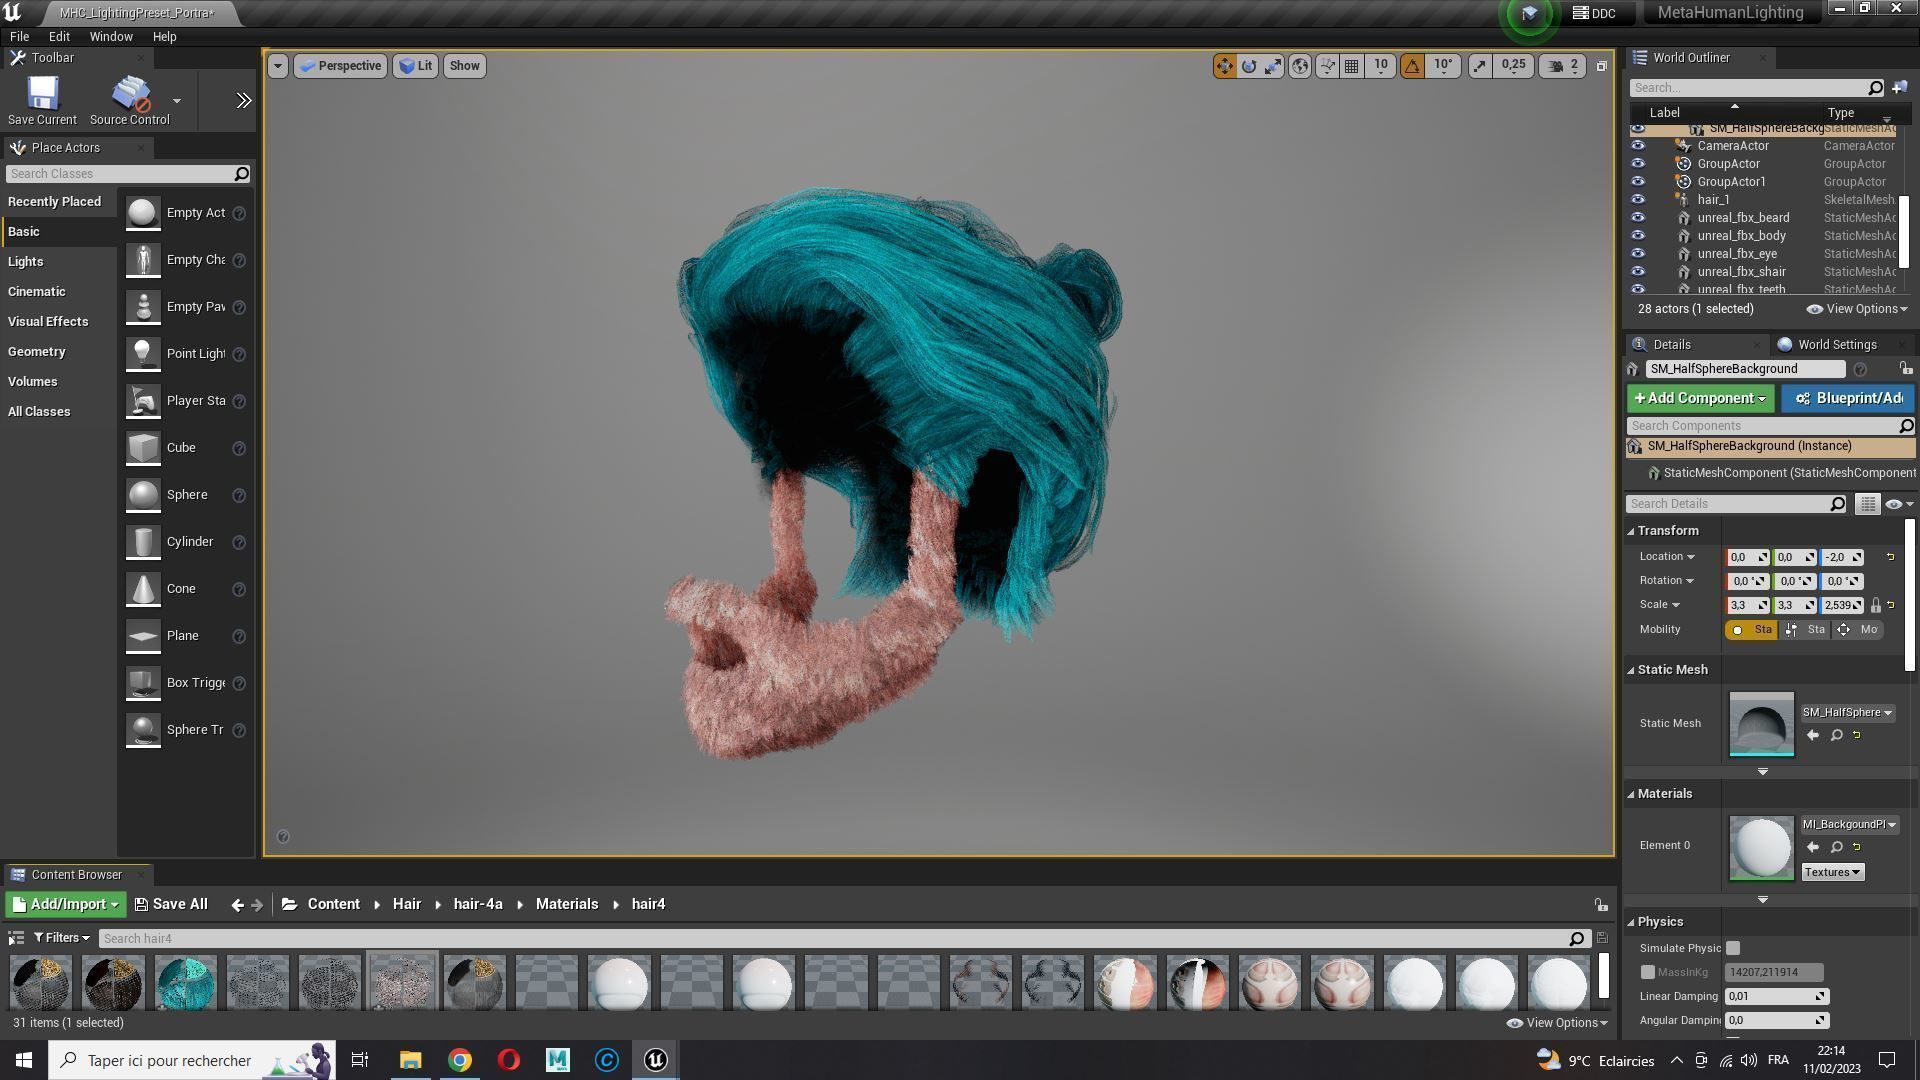1920x1080 pixels.
Task: Toggle grid snapping icon in viewport
Action: pyautogui.click(x=1352, y=66)
